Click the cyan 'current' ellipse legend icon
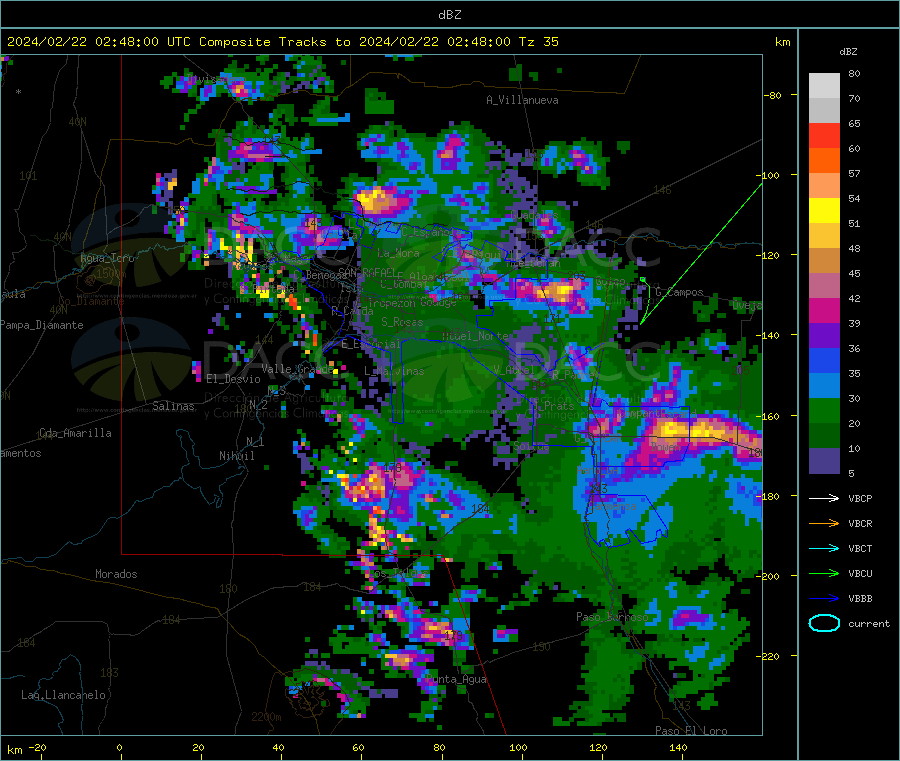 click(x=824, y=623)
